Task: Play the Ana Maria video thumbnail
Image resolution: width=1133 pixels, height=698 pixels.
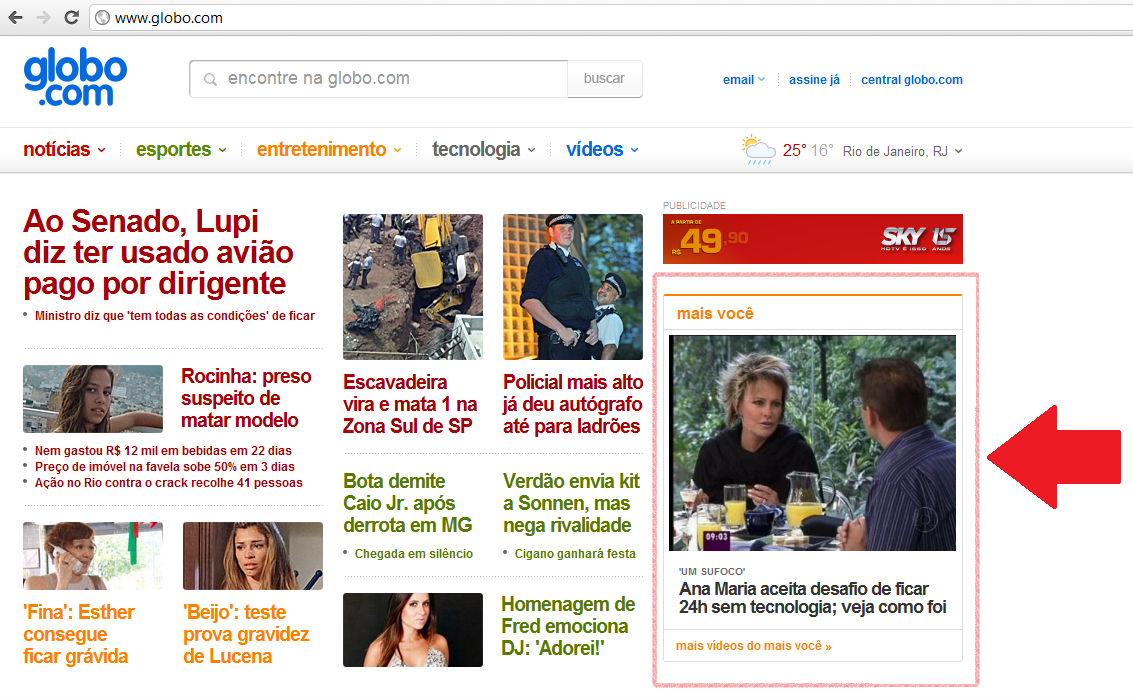Action: pos(812,442)
